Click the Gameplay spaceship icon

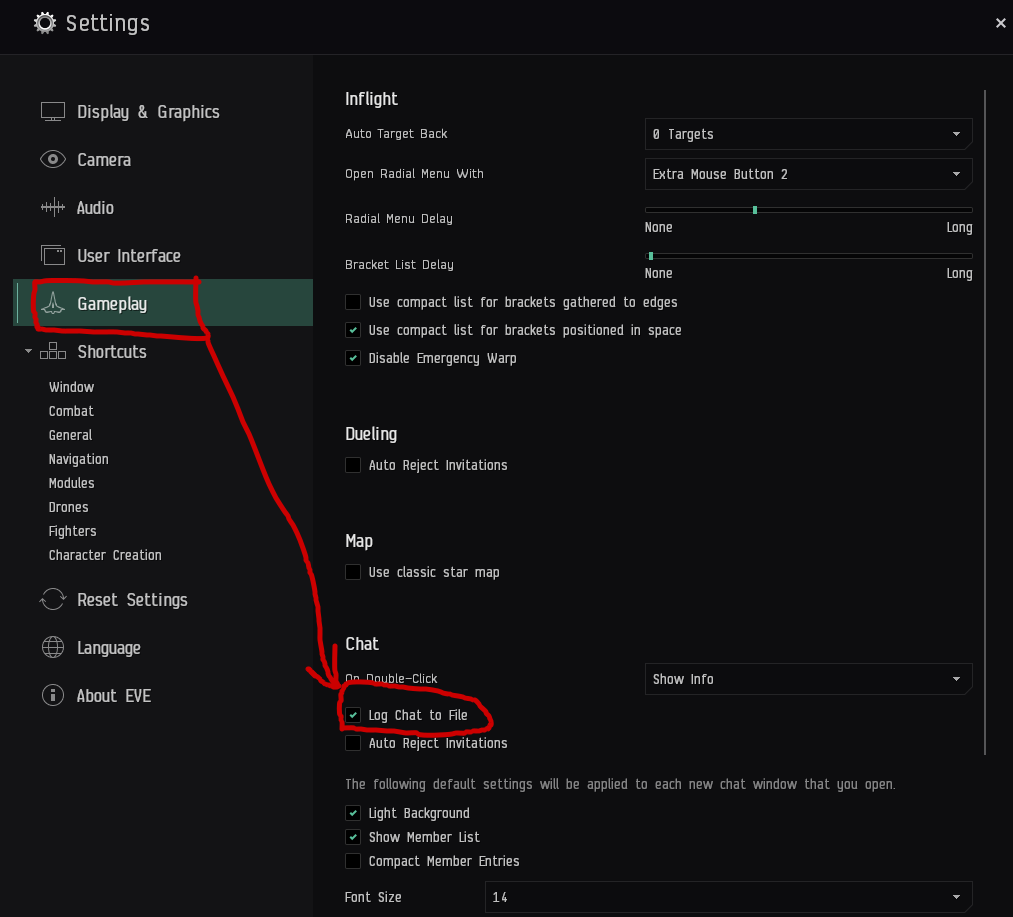point(53,304)
